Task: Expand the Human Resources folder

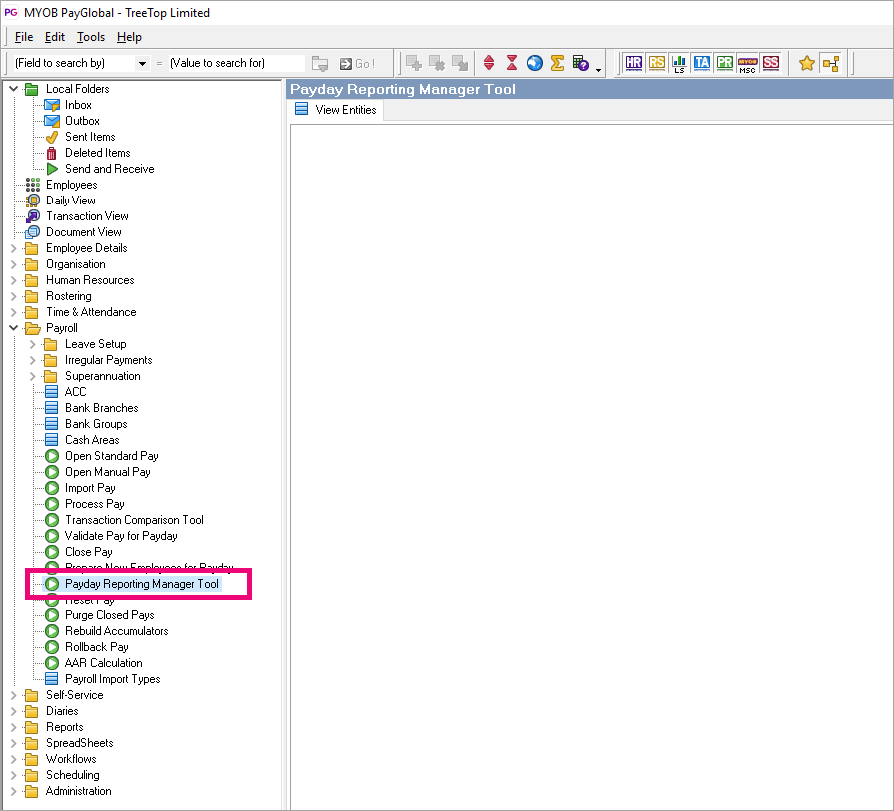Action: 13,280
